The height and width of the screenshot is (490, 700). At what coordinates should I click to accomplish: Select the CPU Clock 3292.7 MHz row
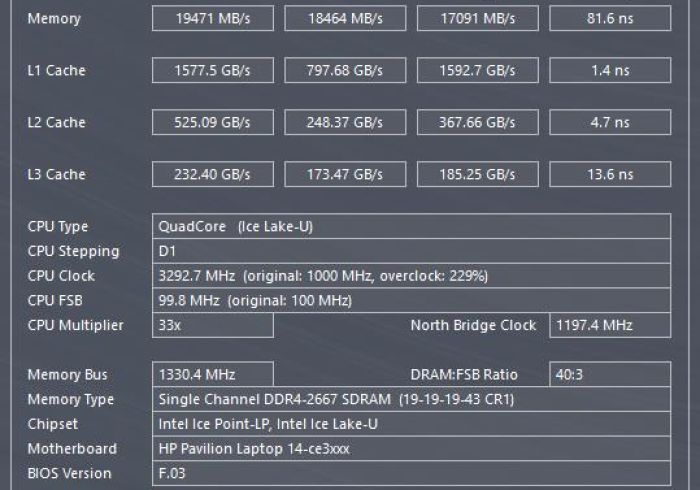[411, 276]
